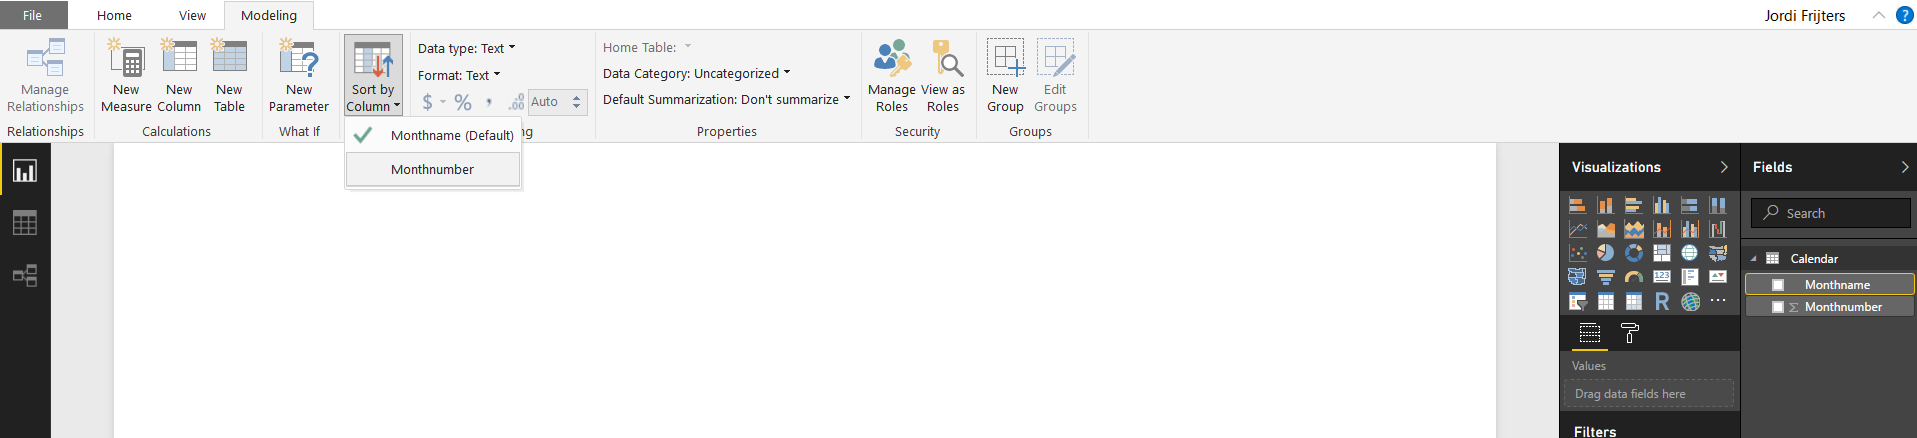Toggle thousands separator comma format
1917x438 pixels.
click(x=489, y=102)
